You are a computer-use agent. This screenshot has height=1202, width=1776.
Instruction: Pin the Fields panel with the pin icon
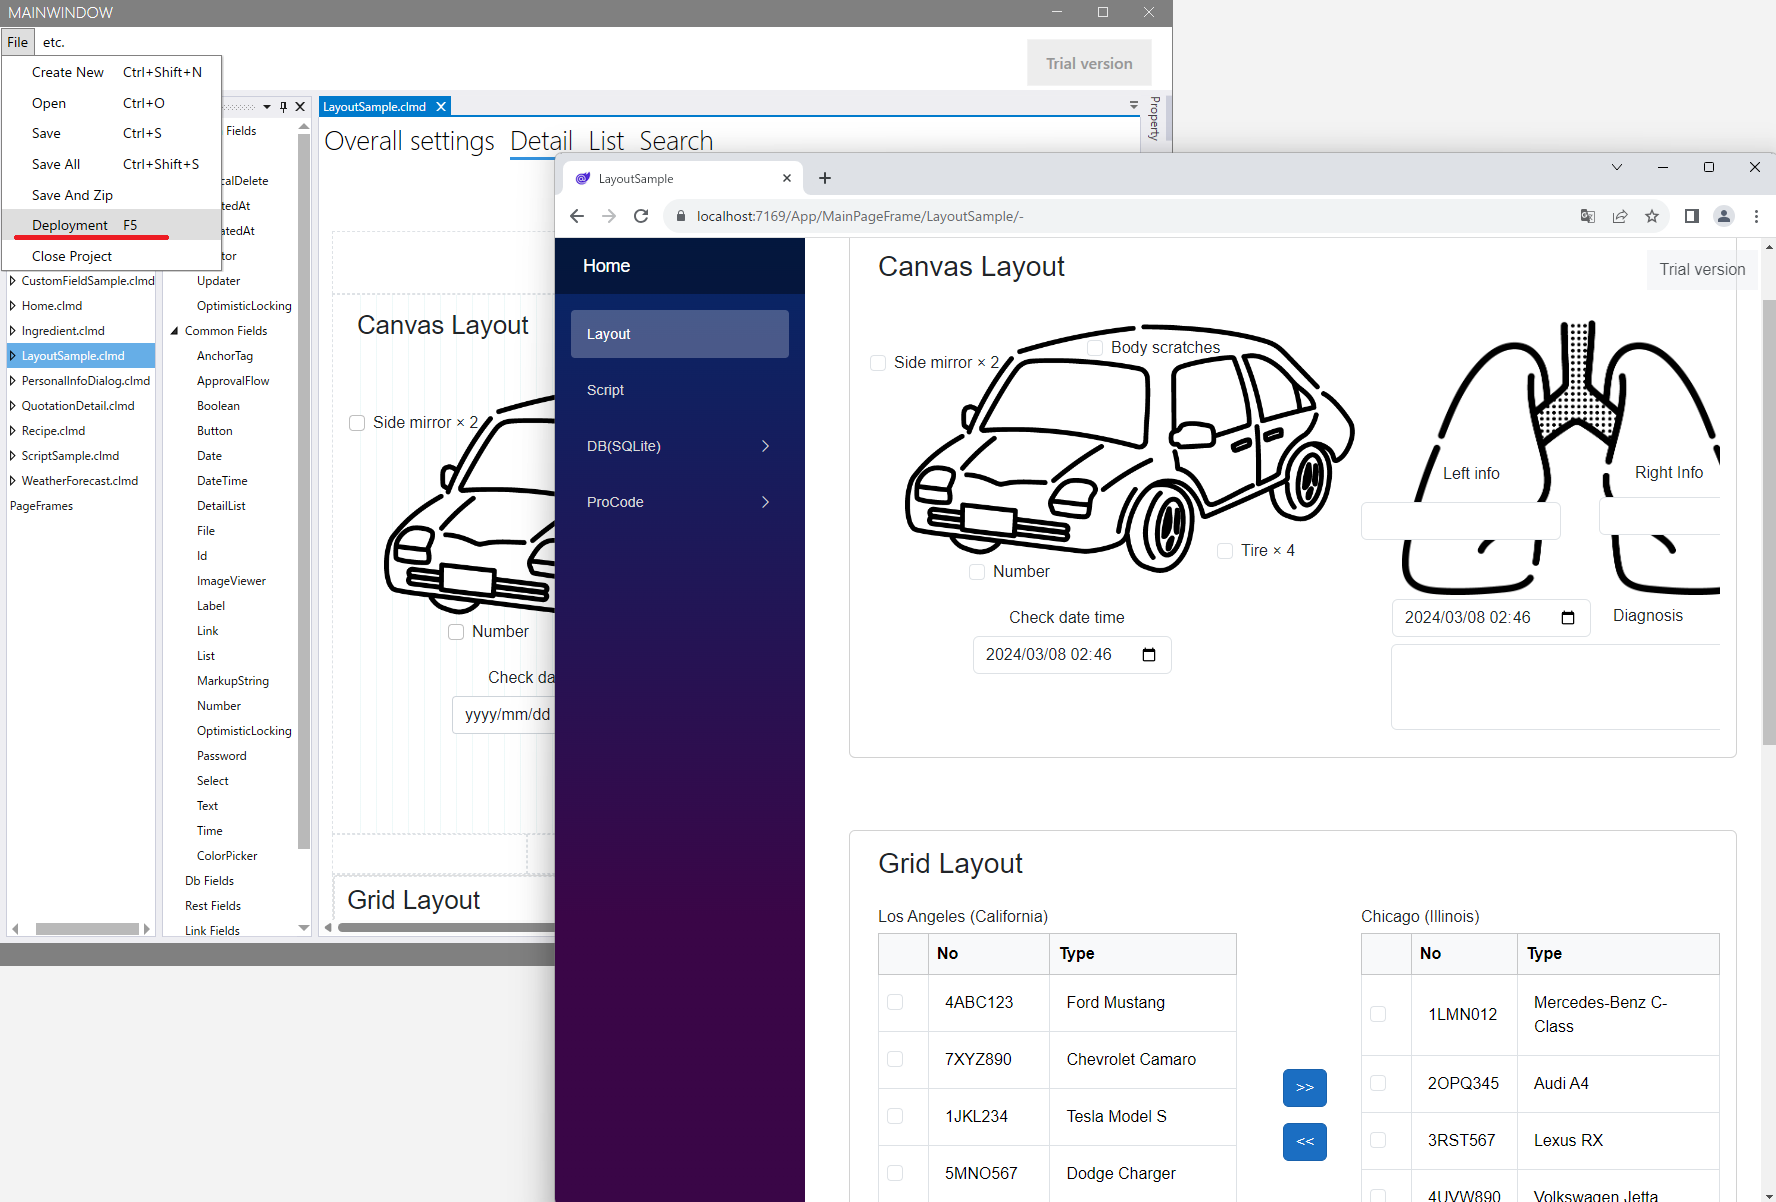283,106
